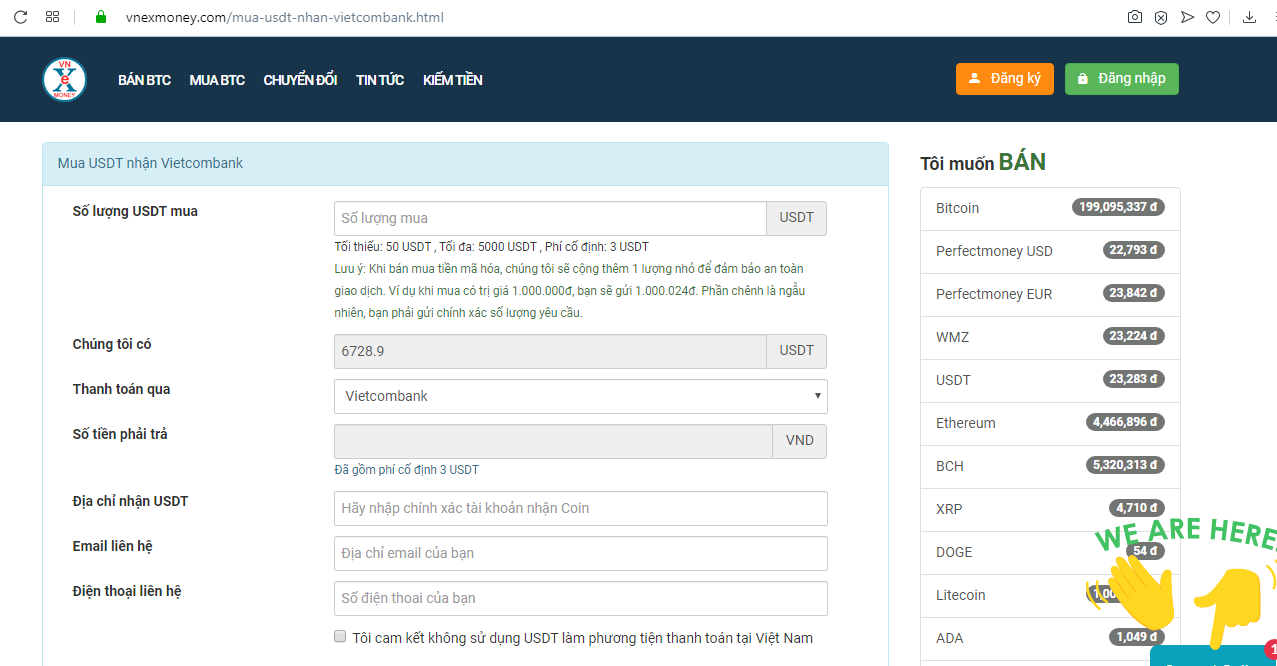Click the 199,095,337 đ Bitcoin price badge
The width and height of the screenshot is (1277, 666).
pyautogui.click(x=1119, y=207)
